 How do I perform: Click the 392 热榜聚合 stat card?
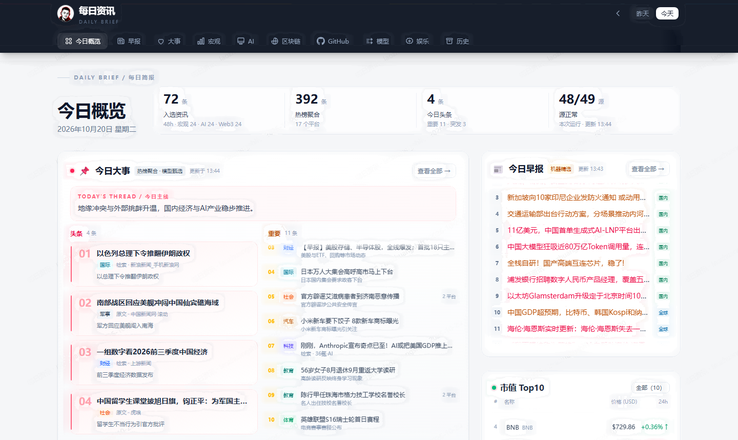click(352, 111)
